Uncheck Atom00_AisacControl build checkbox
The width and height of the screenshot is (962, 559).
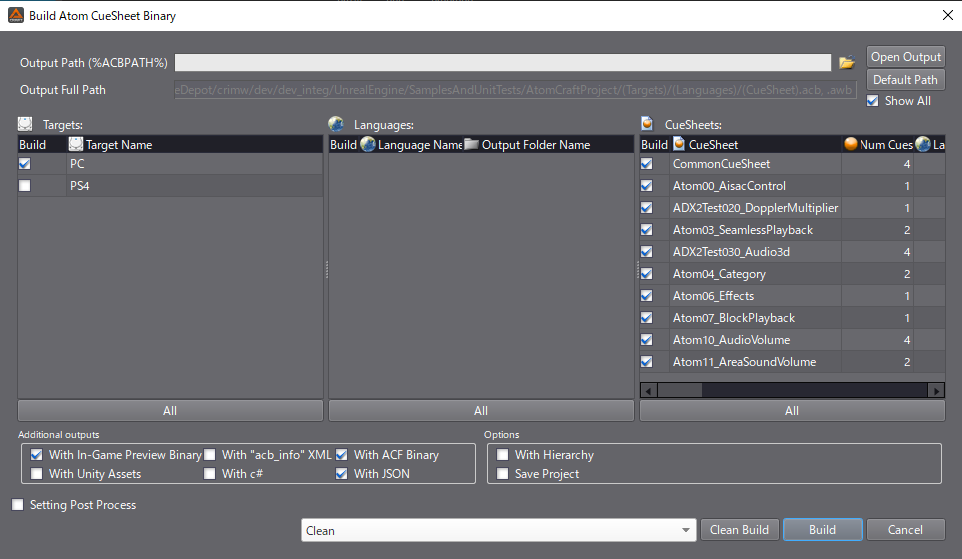coord(647,186)
